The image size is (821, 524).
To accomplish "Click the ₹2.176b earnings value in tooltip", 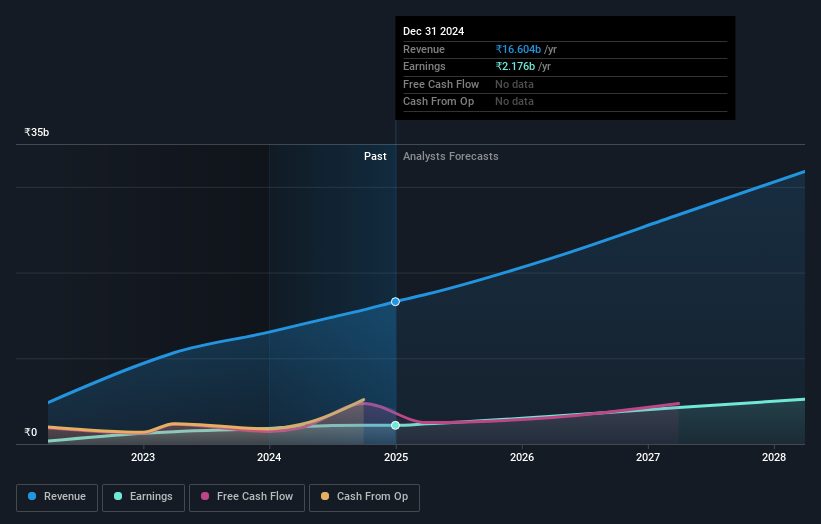I will click(516, 66).
